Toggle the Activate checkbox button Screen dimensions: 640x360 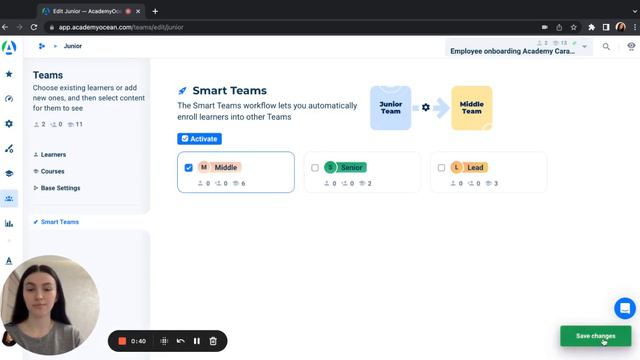(200, 139)
